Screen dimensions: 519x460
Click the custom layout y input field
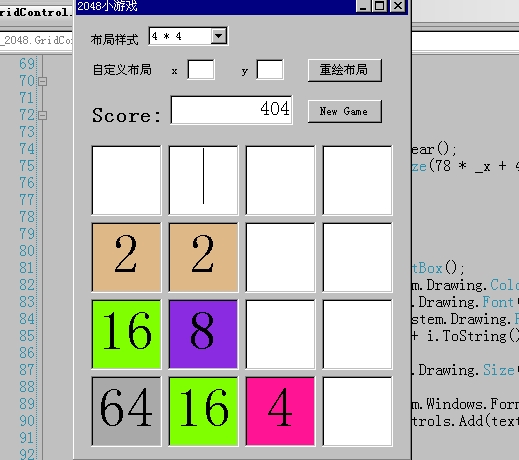(x=270, y=70)
